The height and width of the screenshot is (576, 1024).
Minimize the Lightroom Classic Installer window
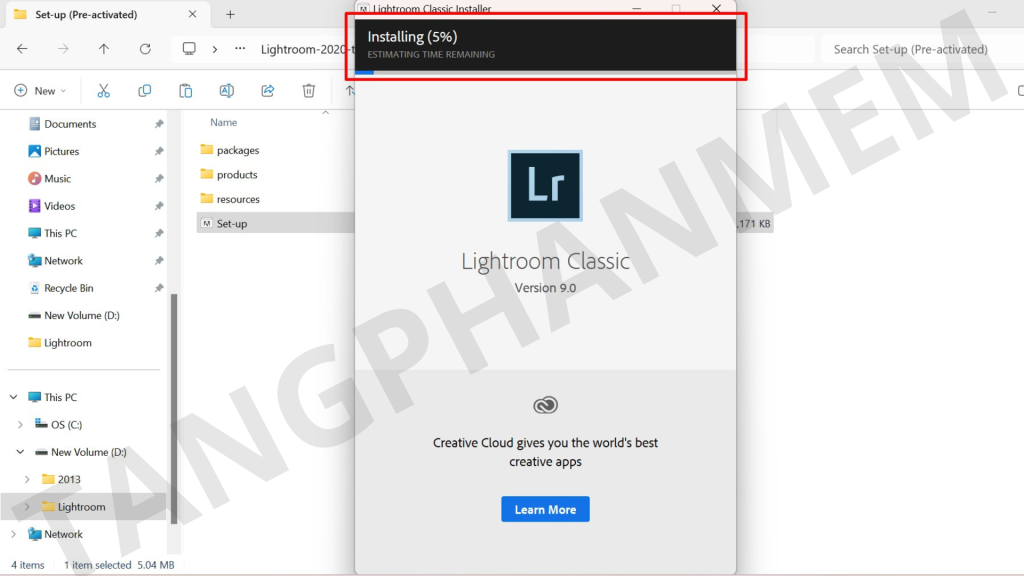pos(636,8)
